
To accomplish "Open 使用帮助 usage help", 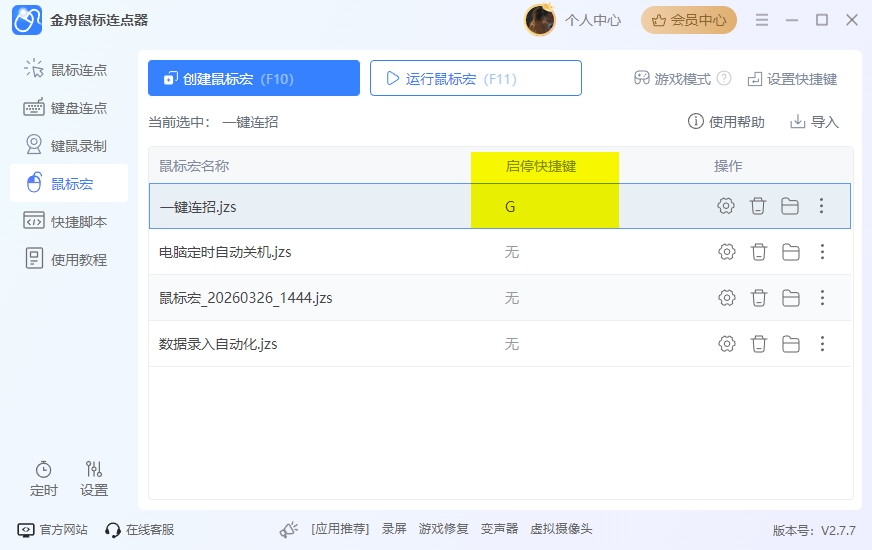I will [726, 122].
